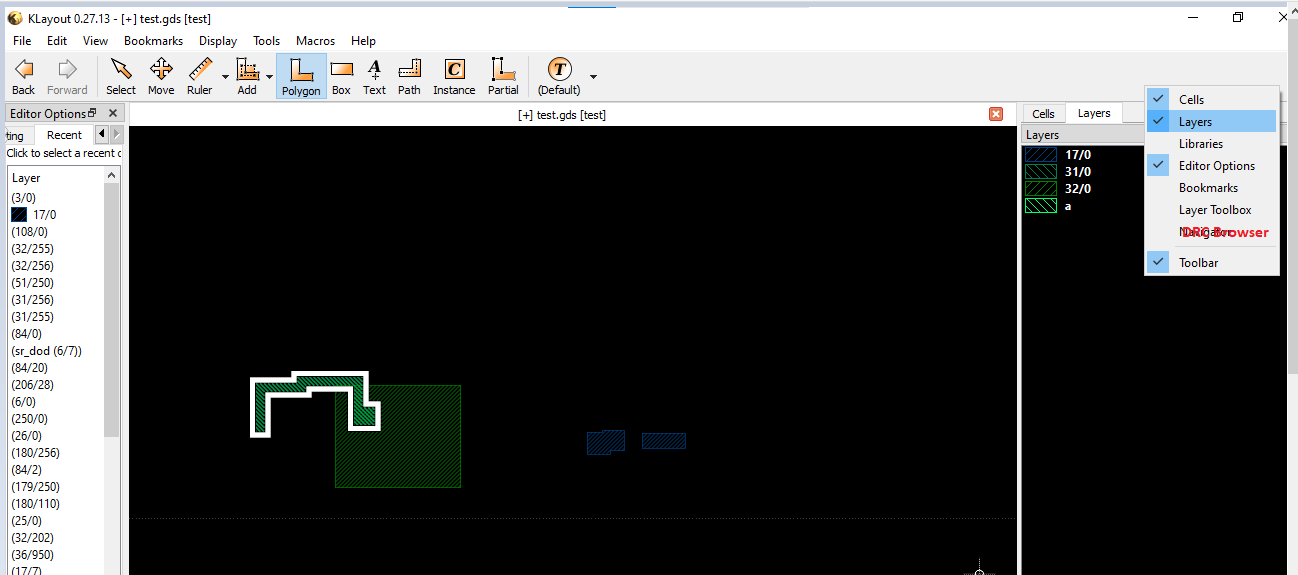Click the Back navigation button
The height and width of the screenshot is (575, 1298).
[x=23, y=76]
